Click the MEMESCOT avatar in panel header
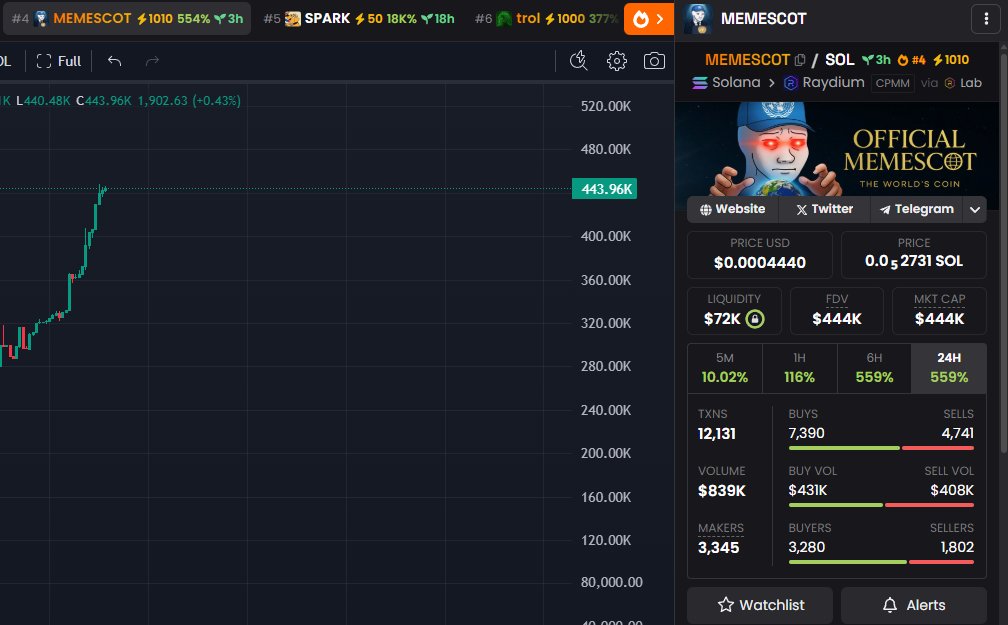This screenshot has height=625, width=1008. click(x=698, y=19)
